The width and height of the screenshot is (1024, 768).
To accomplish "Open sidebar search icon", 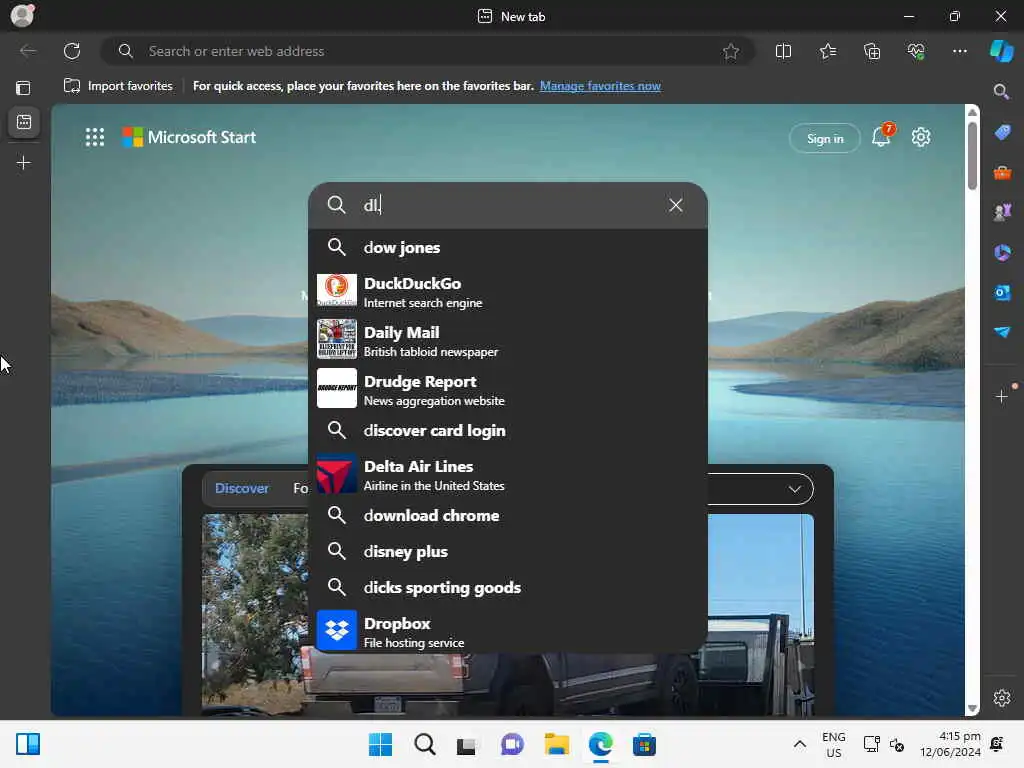I will coord(1001,91).
